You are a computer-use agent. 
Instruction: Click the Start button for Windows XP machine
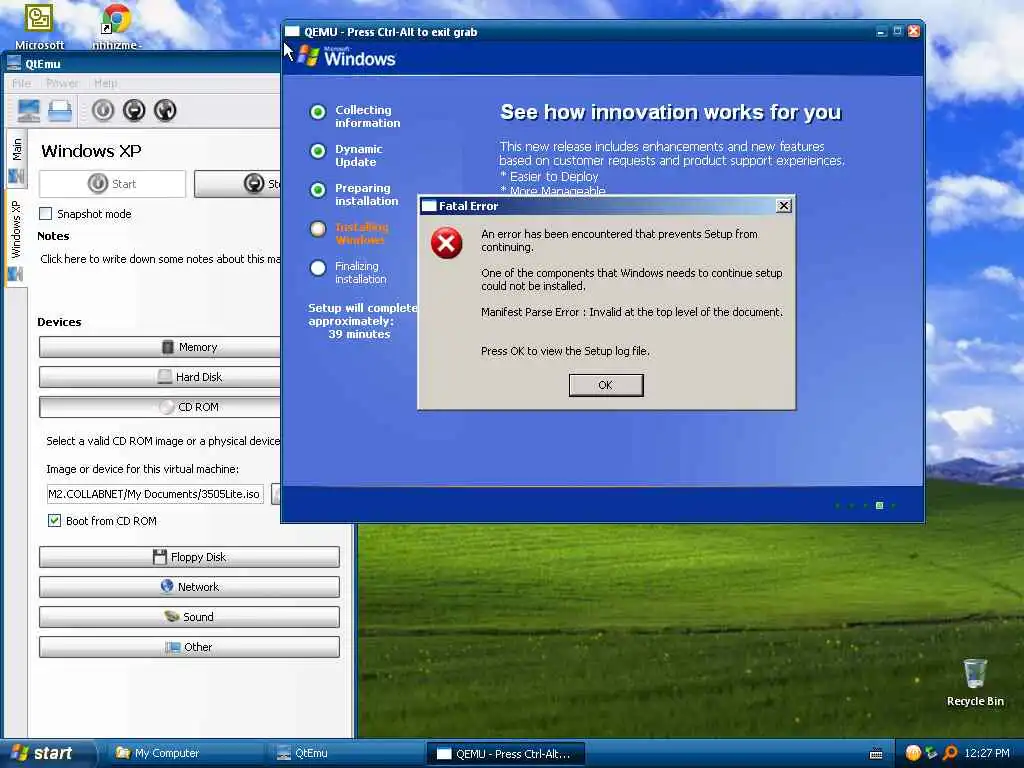click(112, 184)
